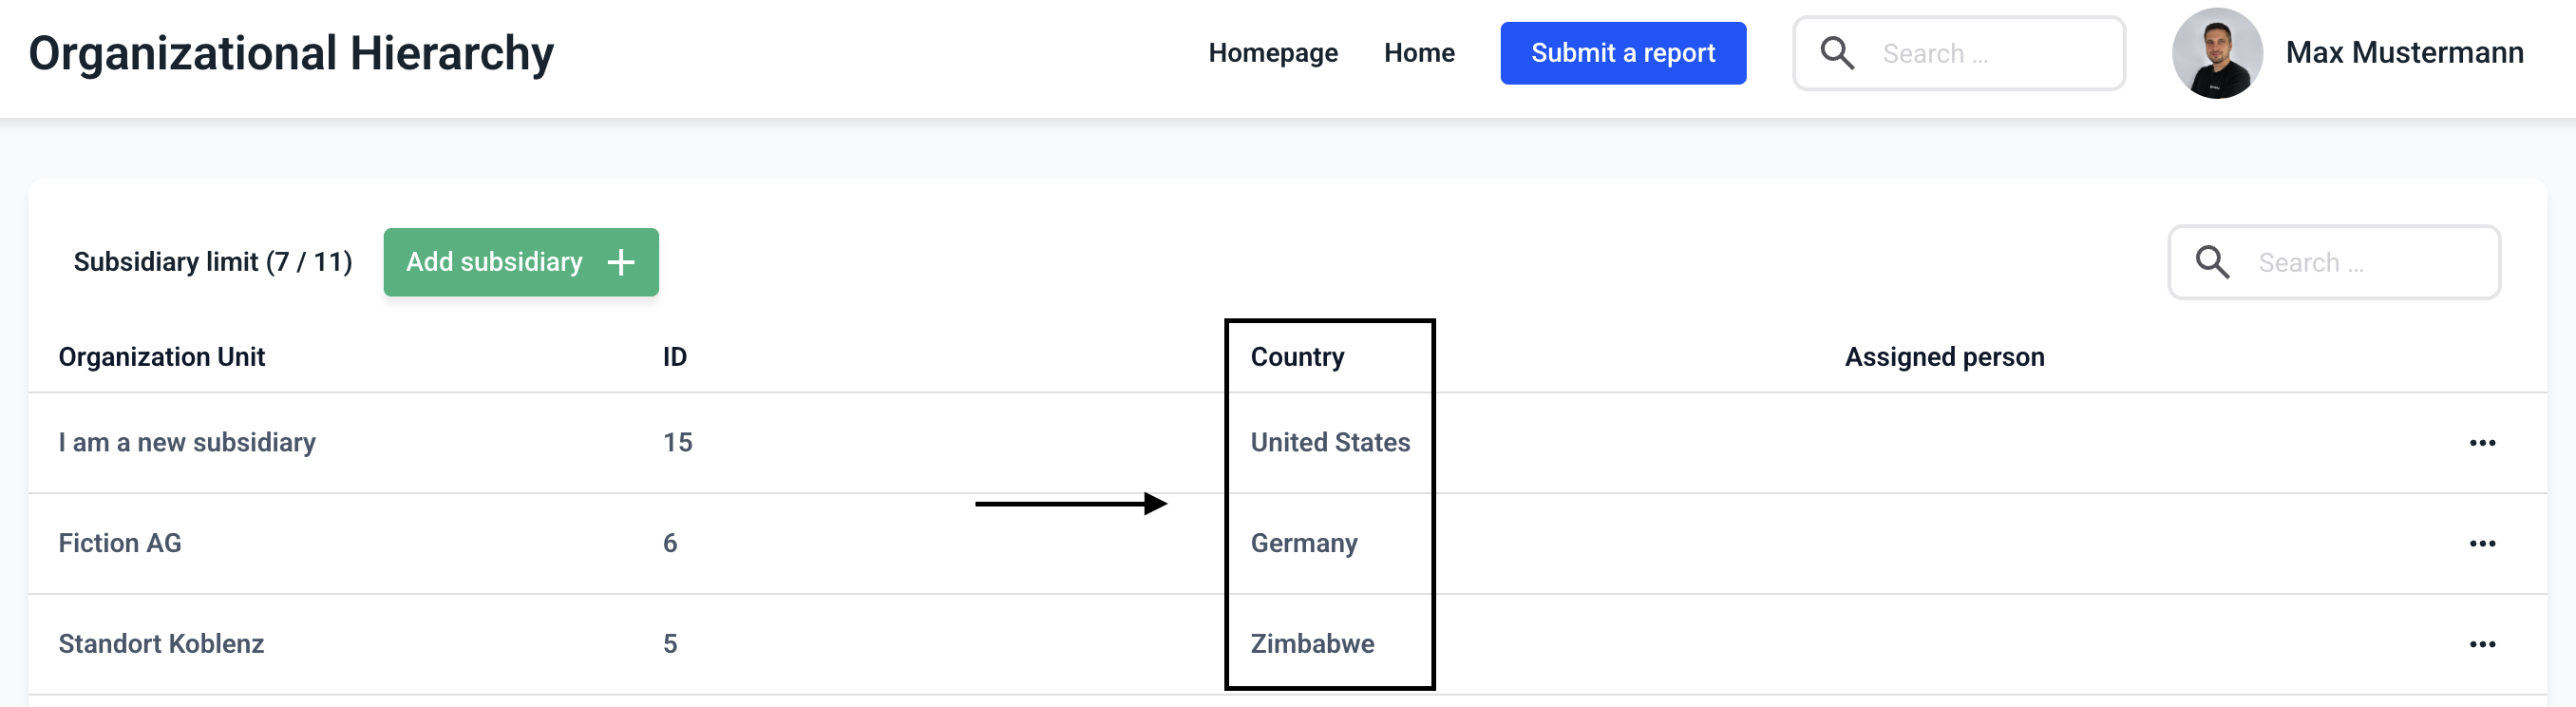
Task: Open options menu for 'I am a new subsidiary'
Action: click(x=2482, y=443)
